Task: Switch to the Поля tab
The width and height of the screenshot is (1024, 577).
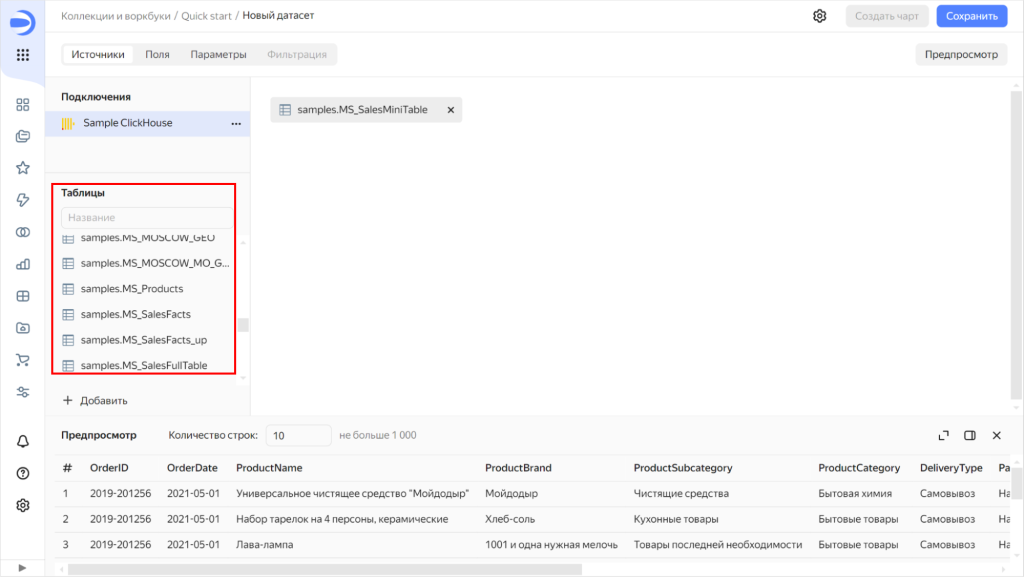Action: point(157,54)
